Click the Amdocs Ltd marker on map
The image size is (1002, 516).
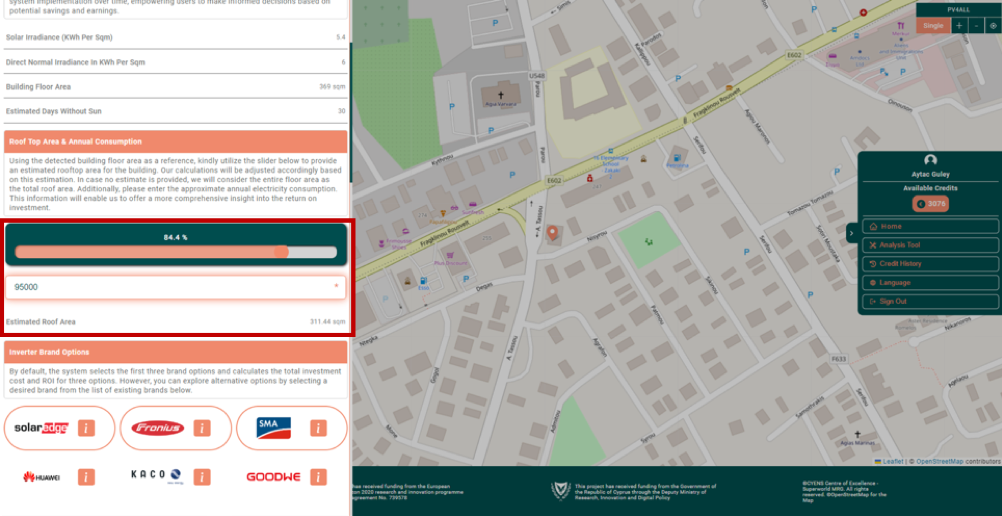[x=859, y=52]
